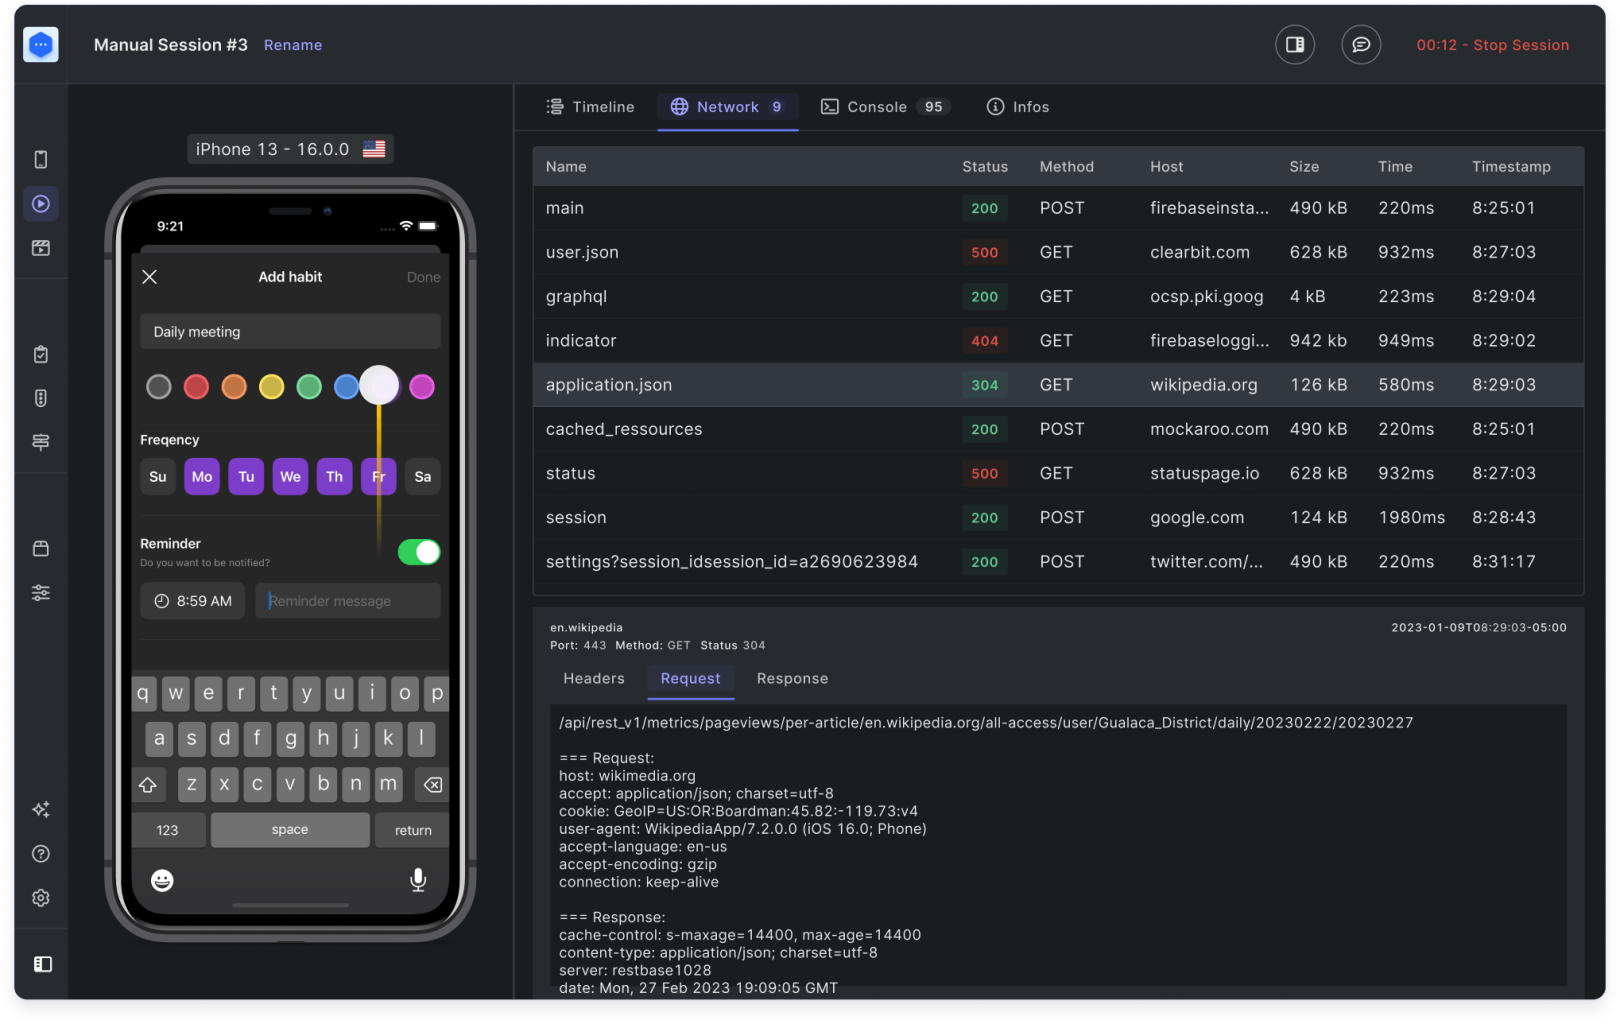
Task: Tap Done on the Add habit screen
Action: tap(423, 277)
